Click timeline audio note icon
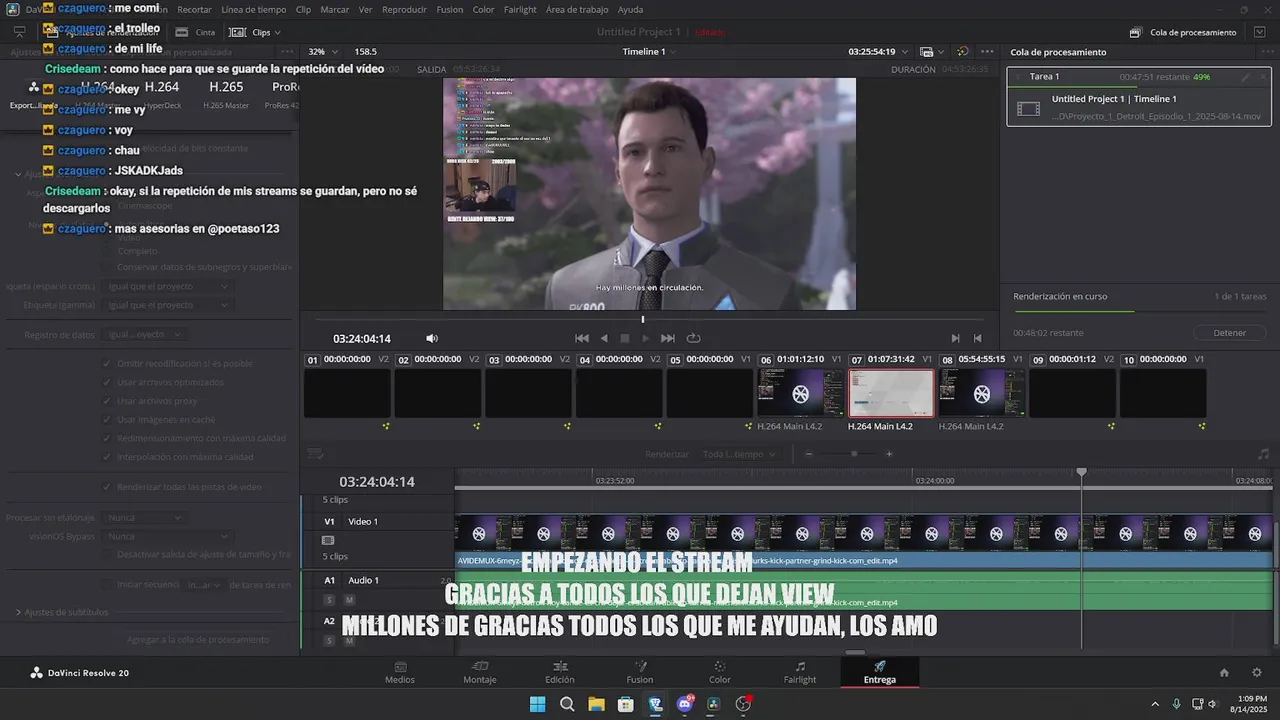1280x720 pixels. pos(1263,454)
